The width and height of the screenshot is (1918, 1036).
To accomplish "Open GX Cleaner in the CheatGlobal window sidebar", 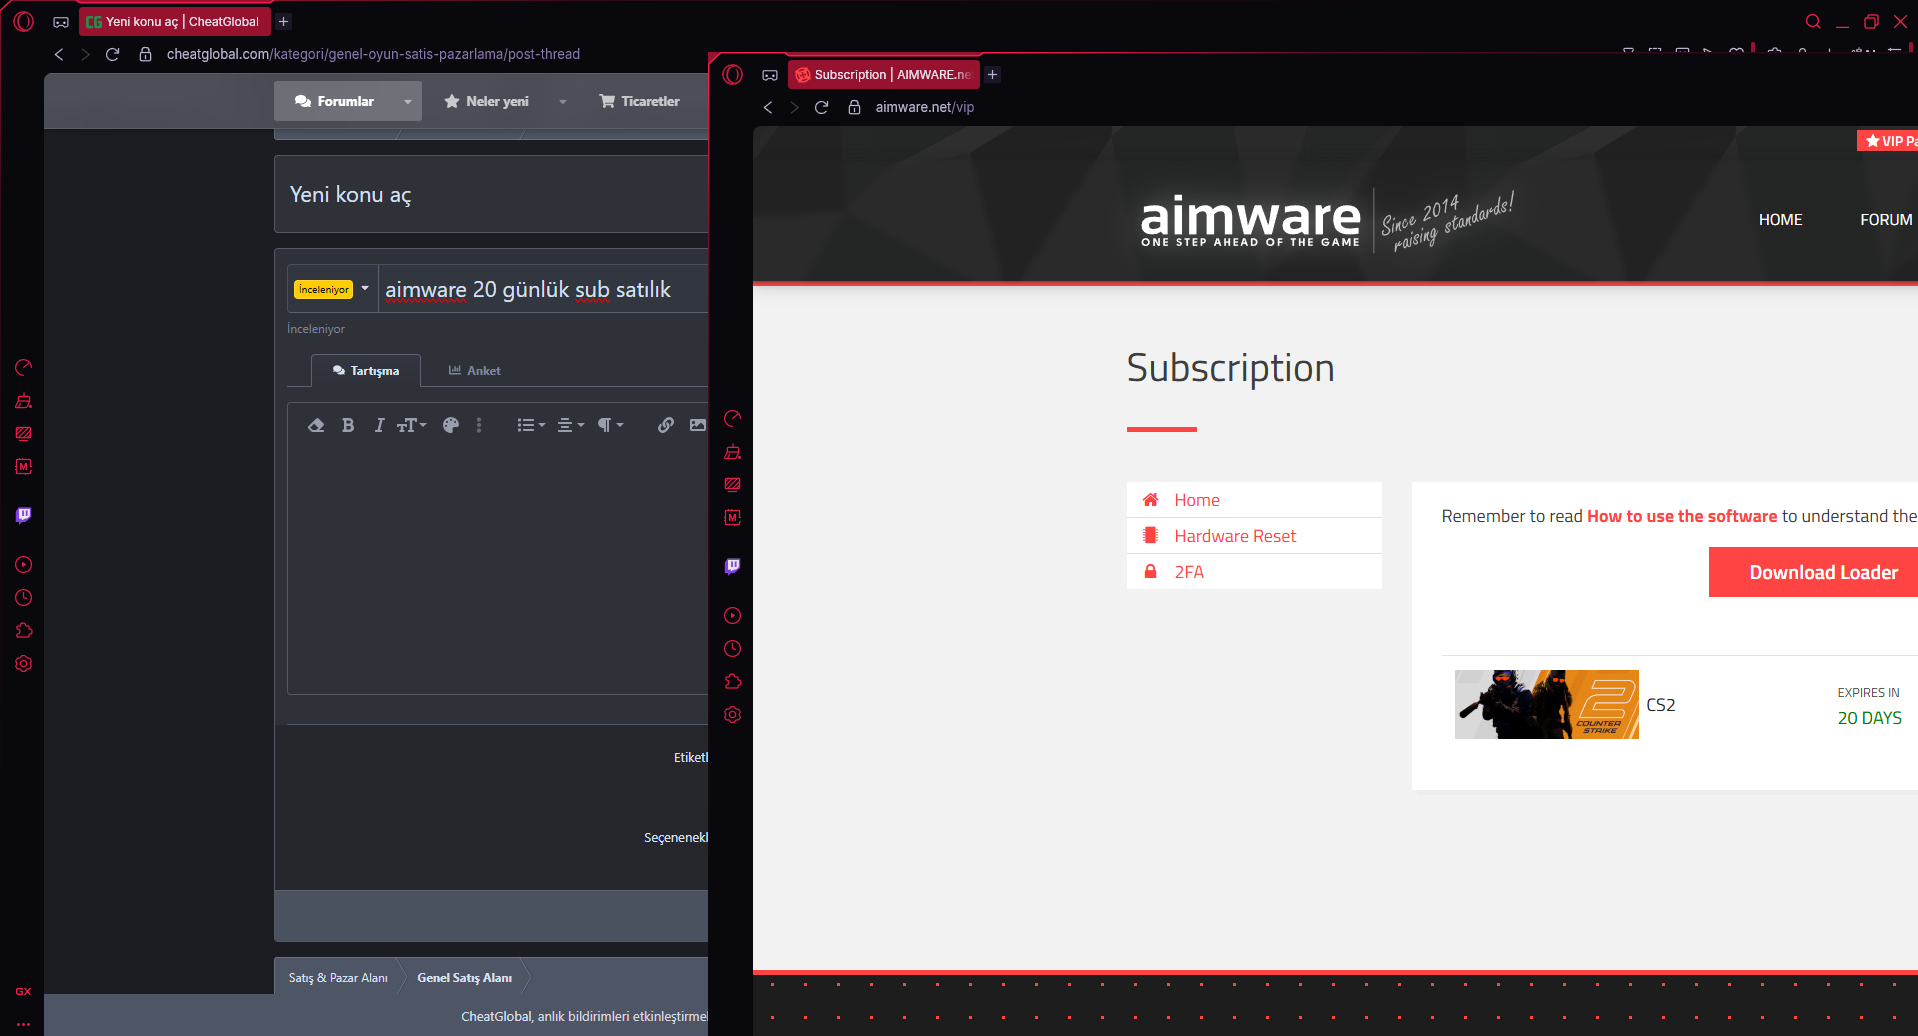I will coord(24,401).
